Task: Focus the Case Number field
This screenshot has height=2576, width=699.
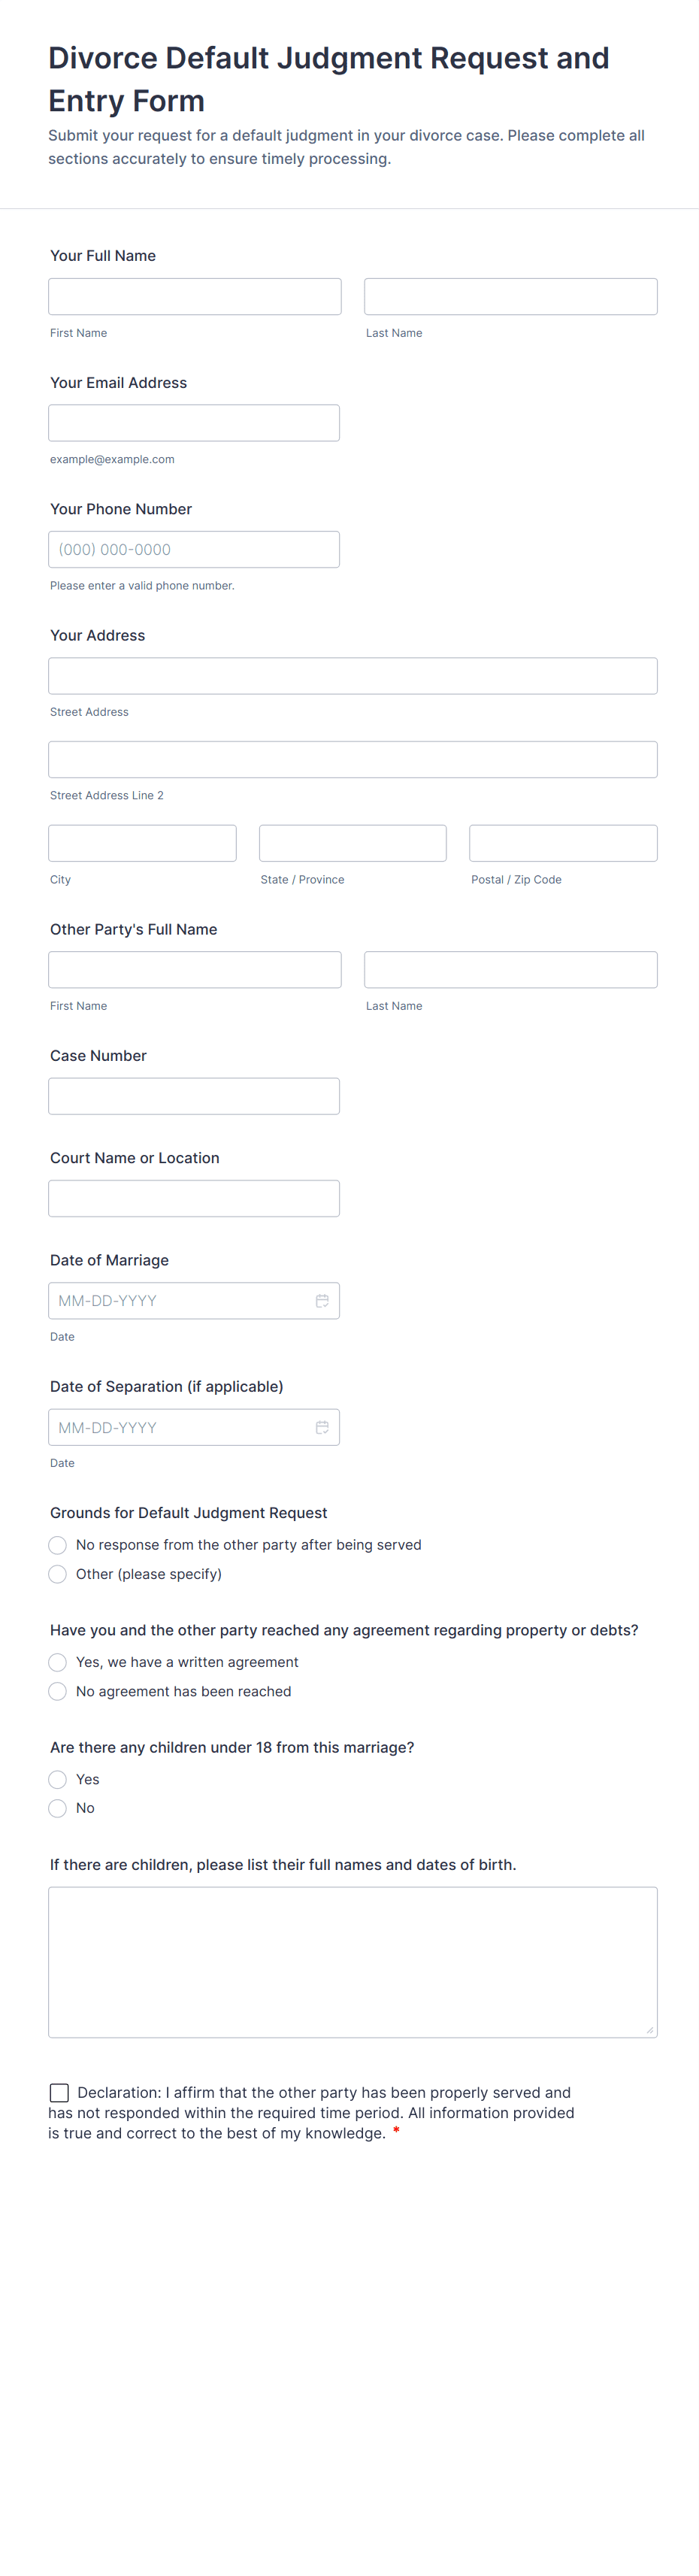Action: (x=194, y=1096)
